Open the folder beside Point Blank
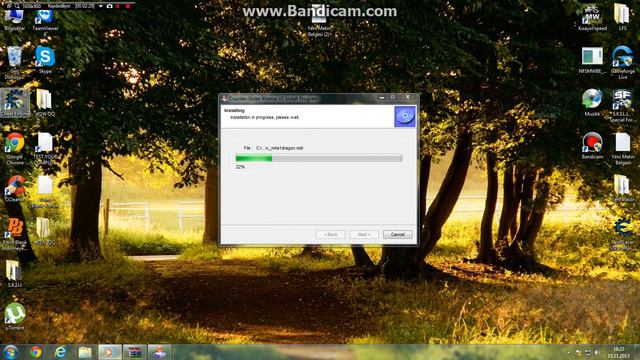This screenshot has width=640, height=360. coord(44,231)
